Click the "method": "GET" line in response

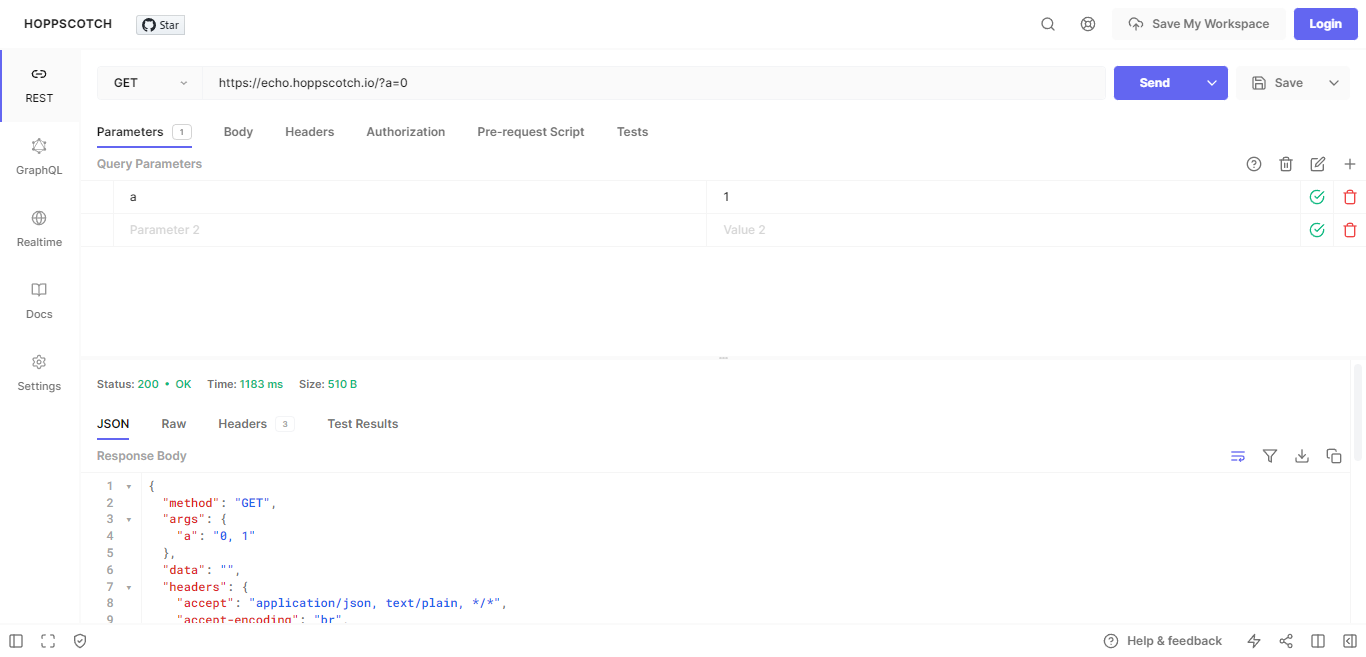pyautogui.click(x=219, y=503)
